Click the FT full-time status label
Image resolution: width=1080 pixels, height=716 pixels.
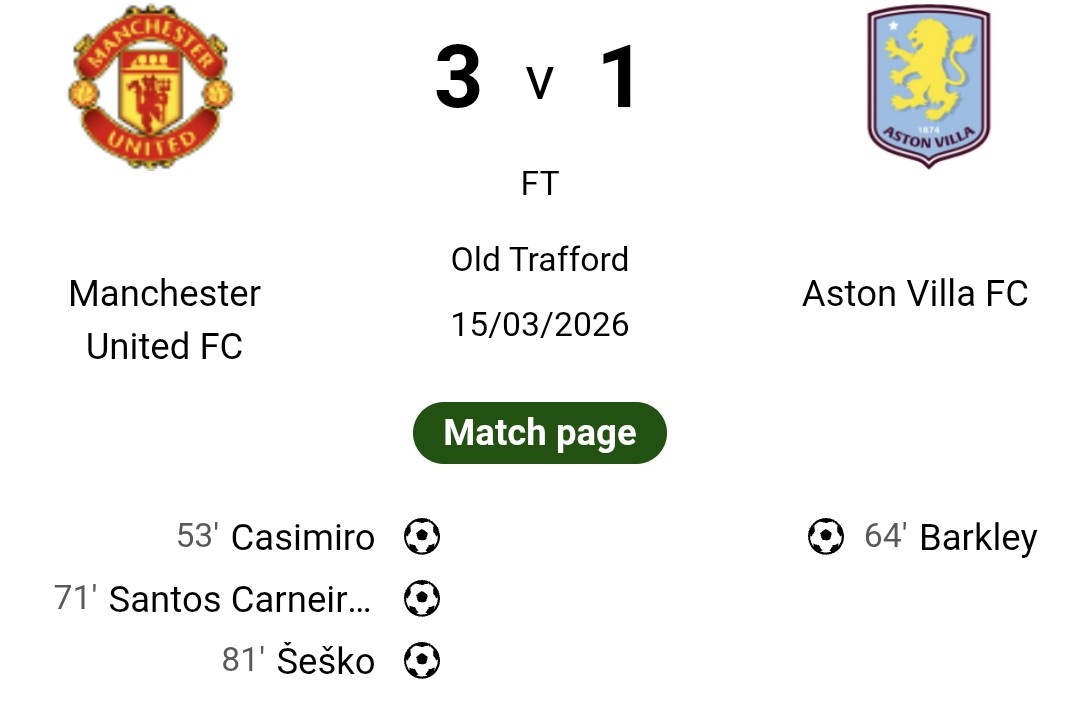click(x=539, y=184)
